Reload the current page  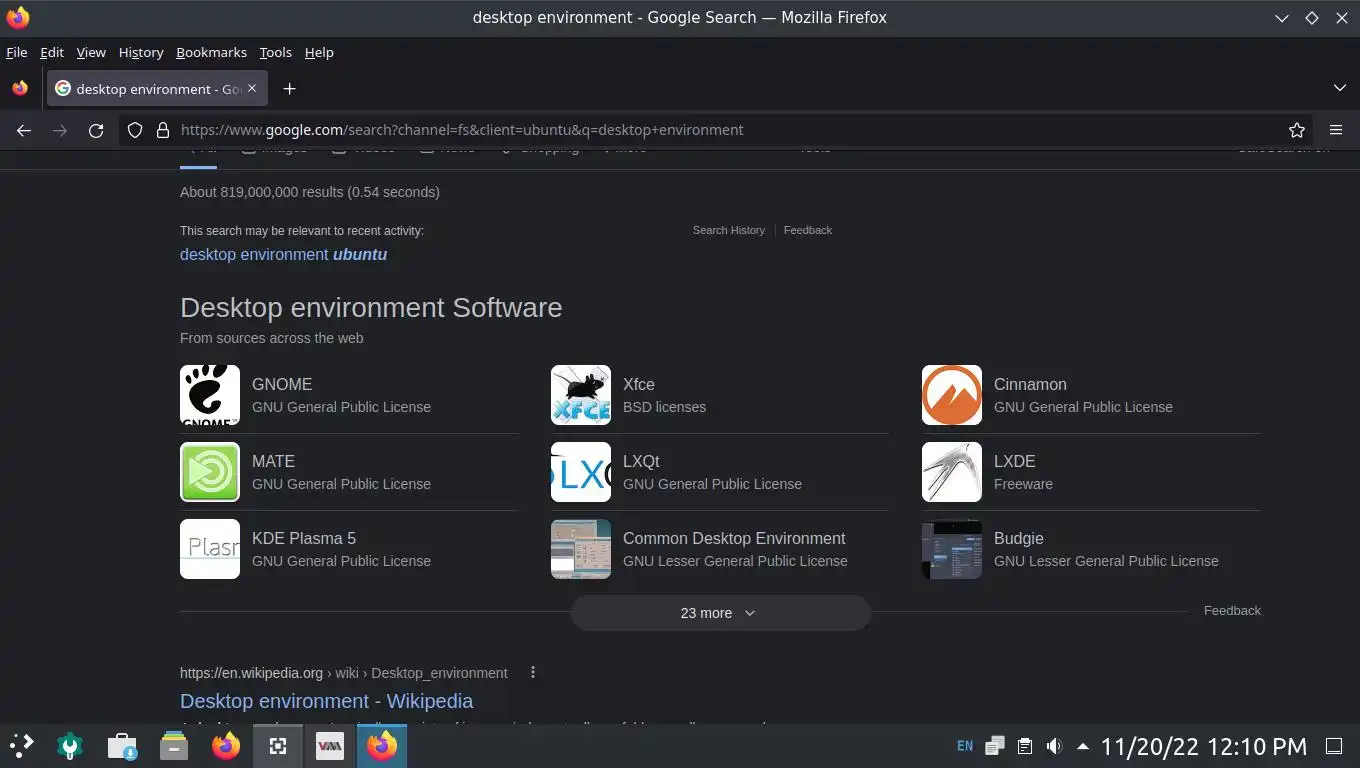point(96,130)
